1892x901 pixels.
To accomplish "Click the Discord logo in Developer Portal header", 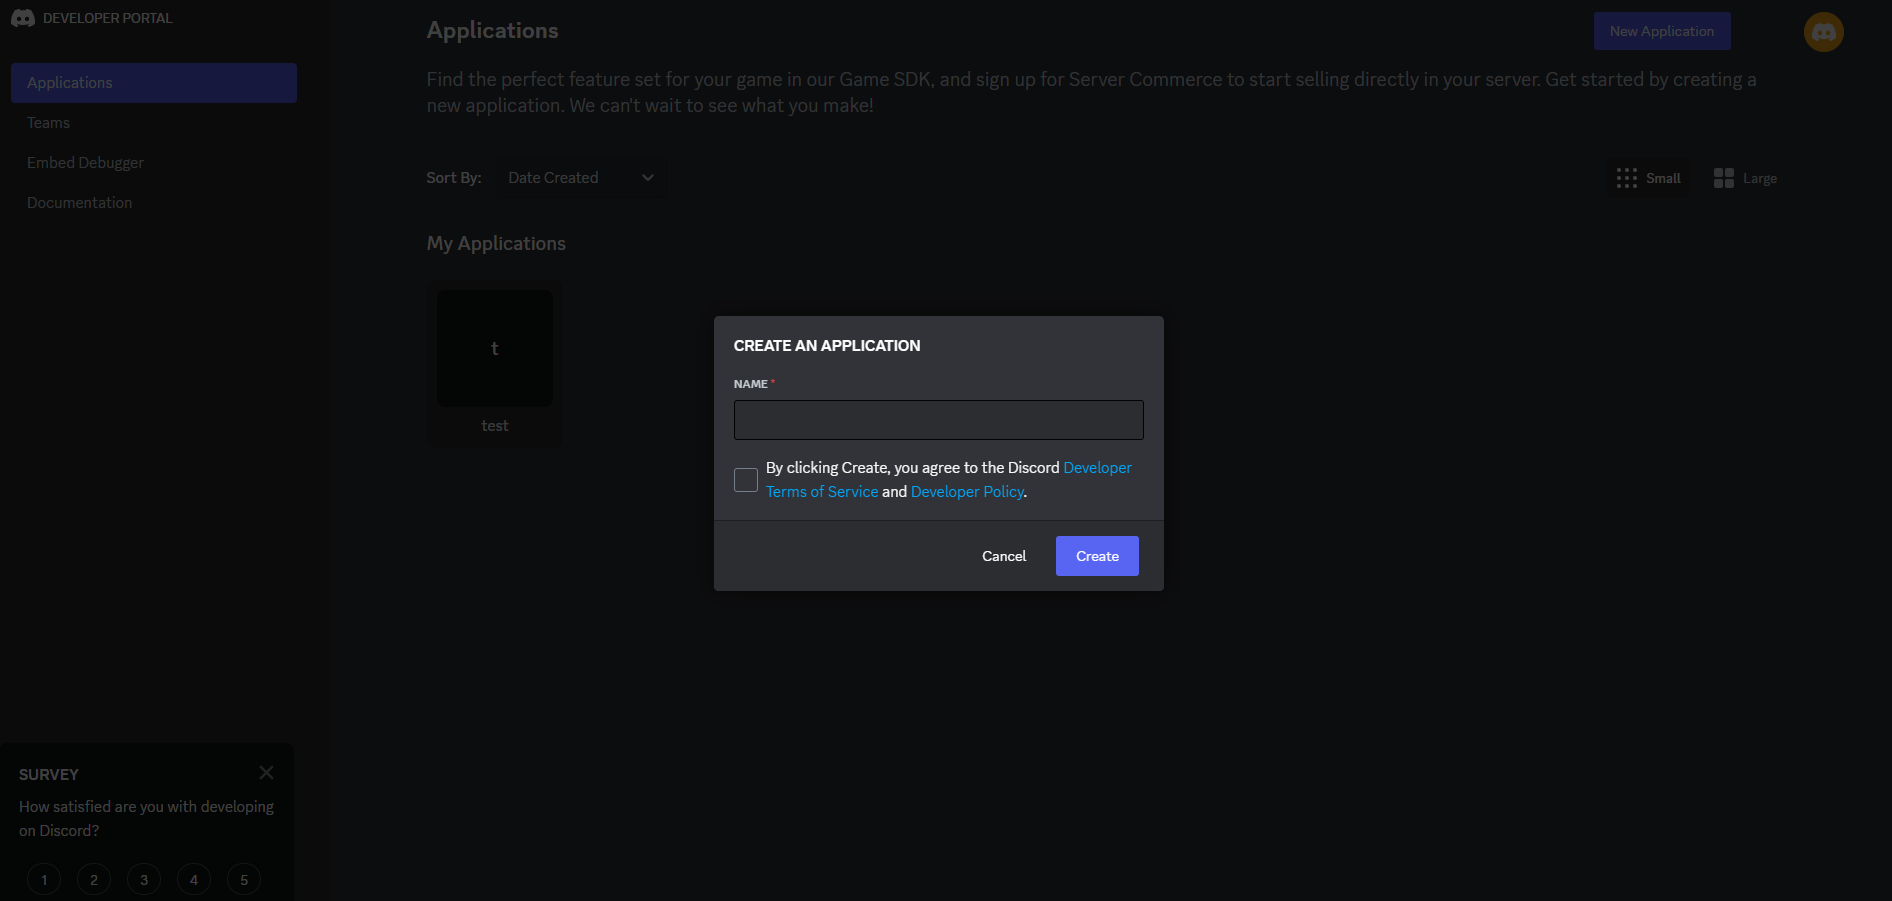I will tap(23, 18).
